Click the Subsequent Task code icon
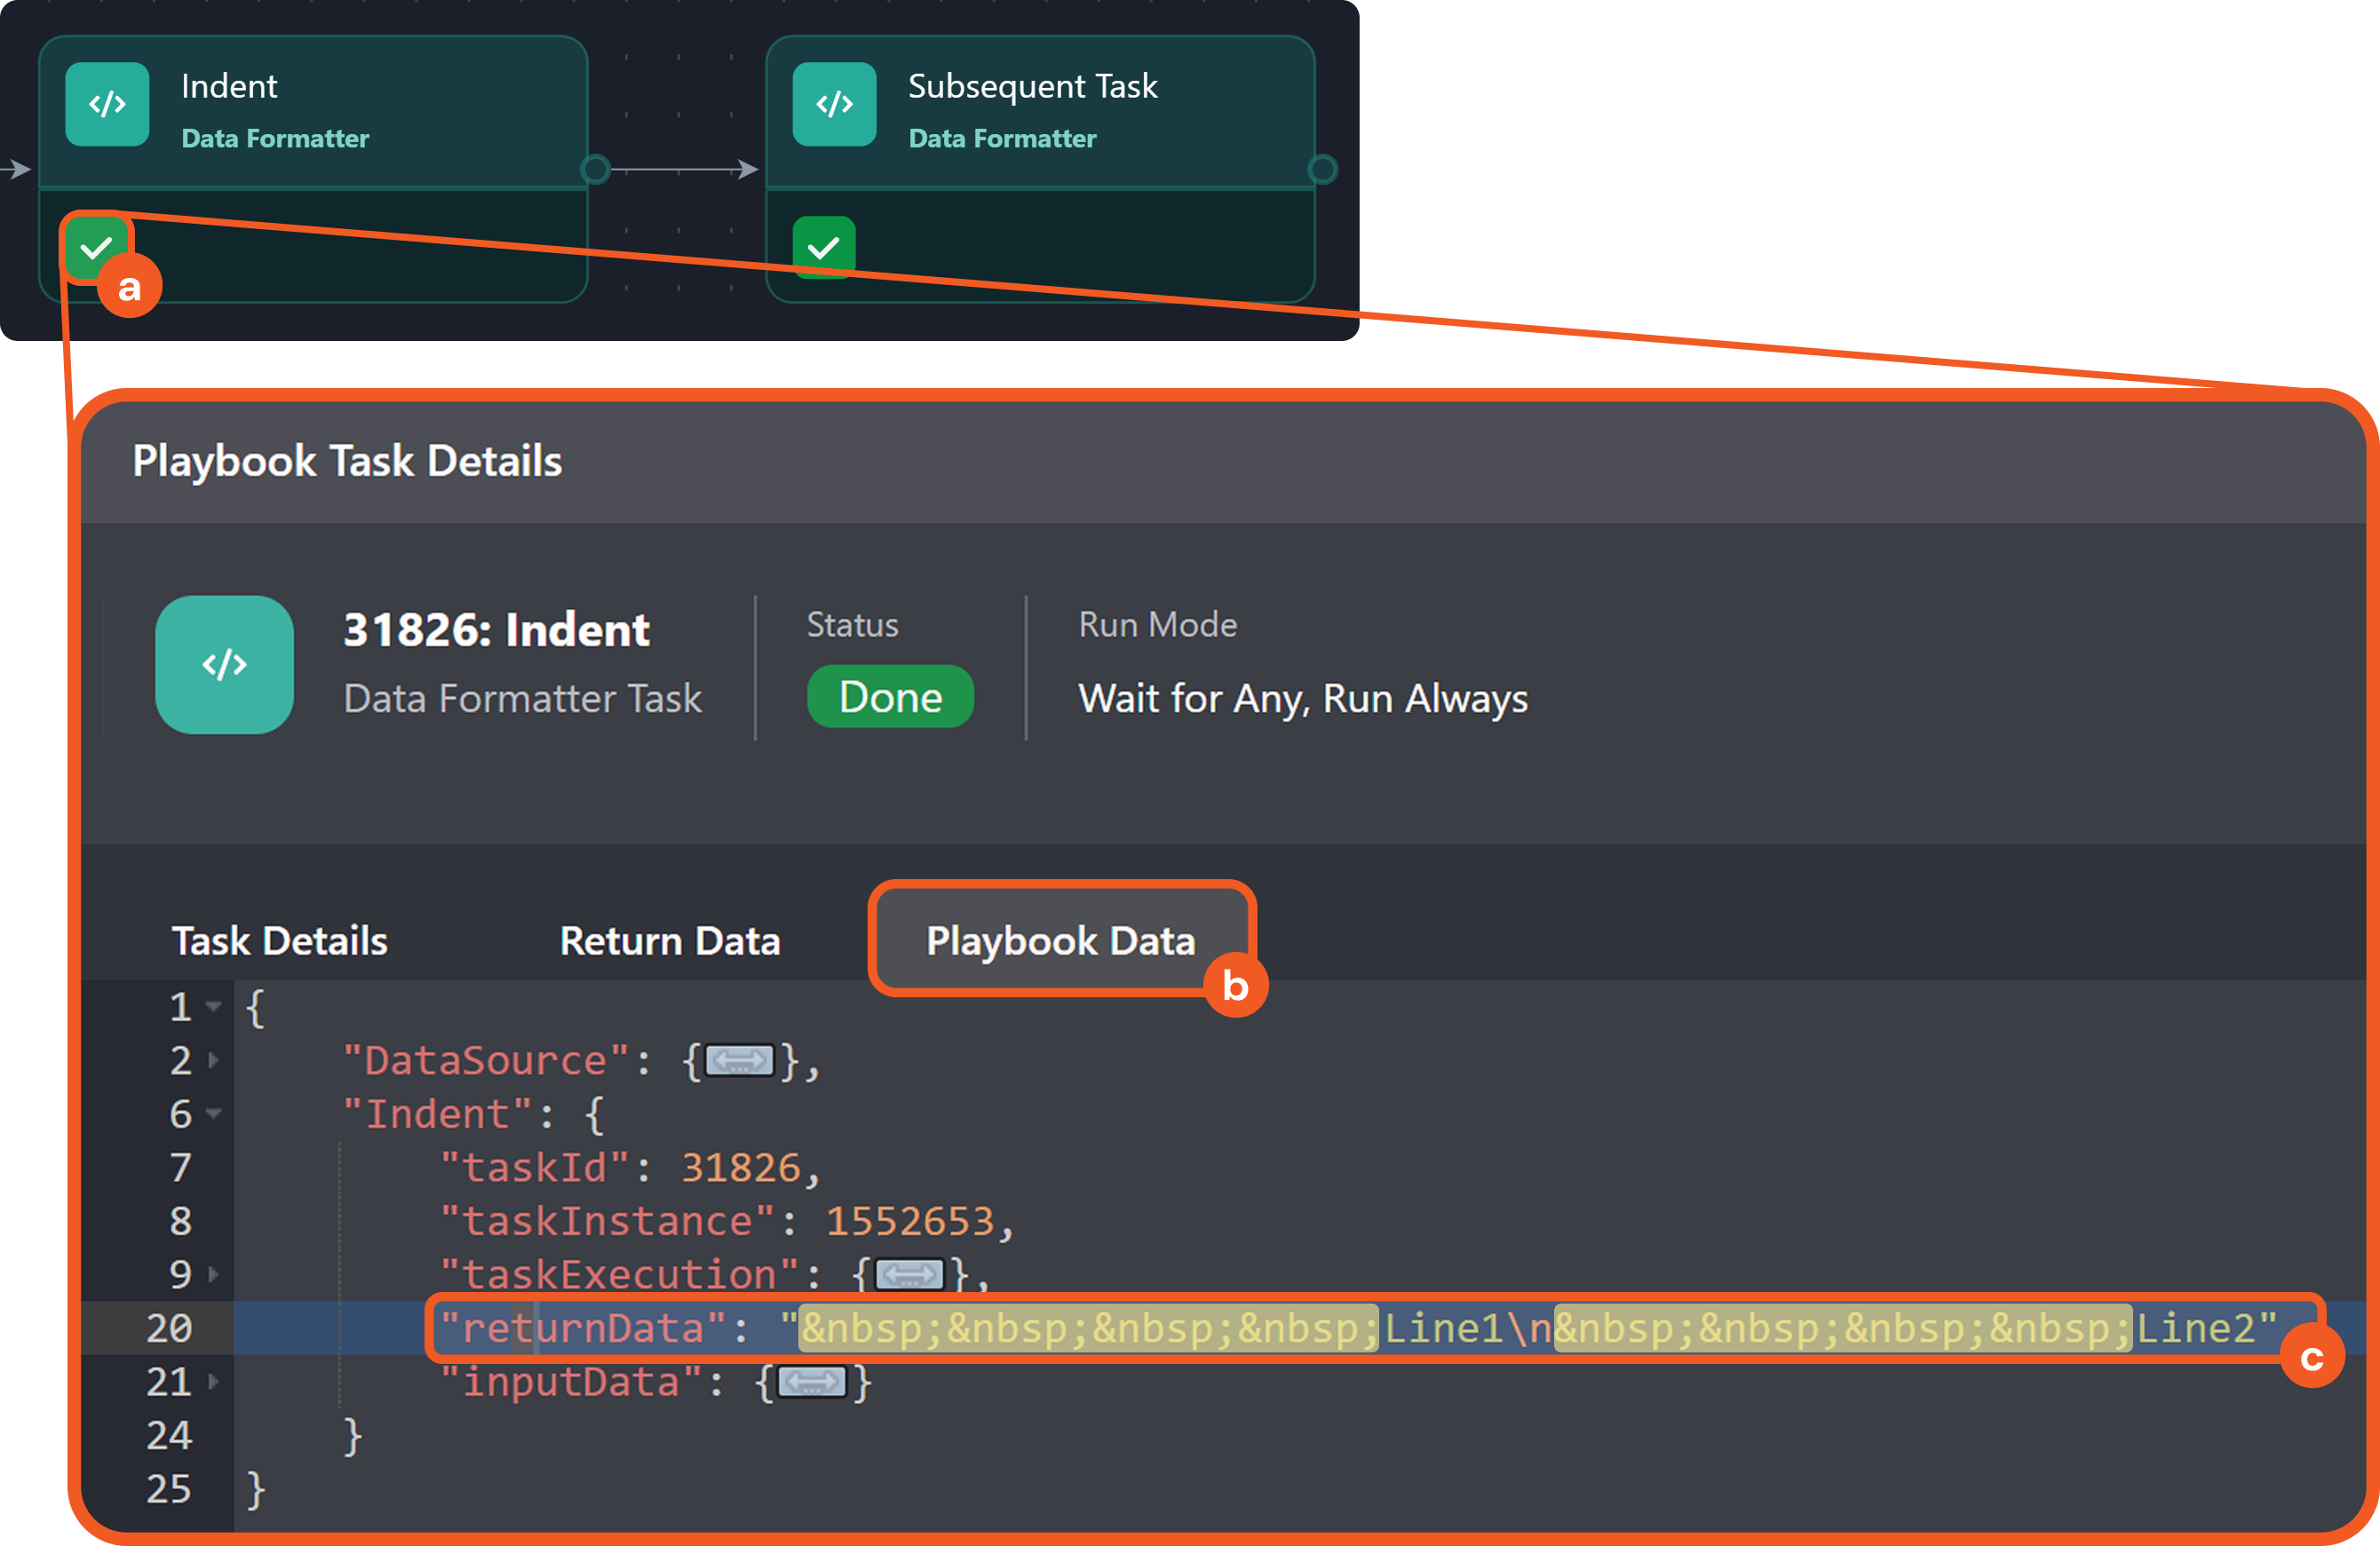This screenshot has height=1546, width=2380. click(834, 104)
